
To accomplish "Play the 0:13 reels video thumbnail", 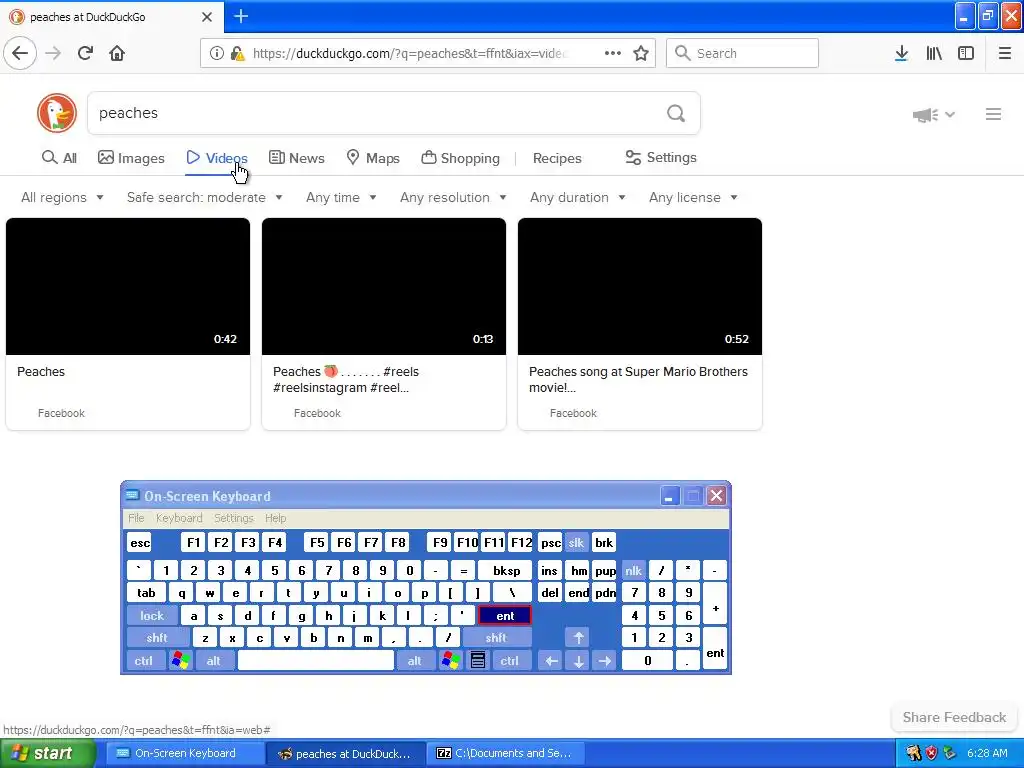I will (384, 287).
